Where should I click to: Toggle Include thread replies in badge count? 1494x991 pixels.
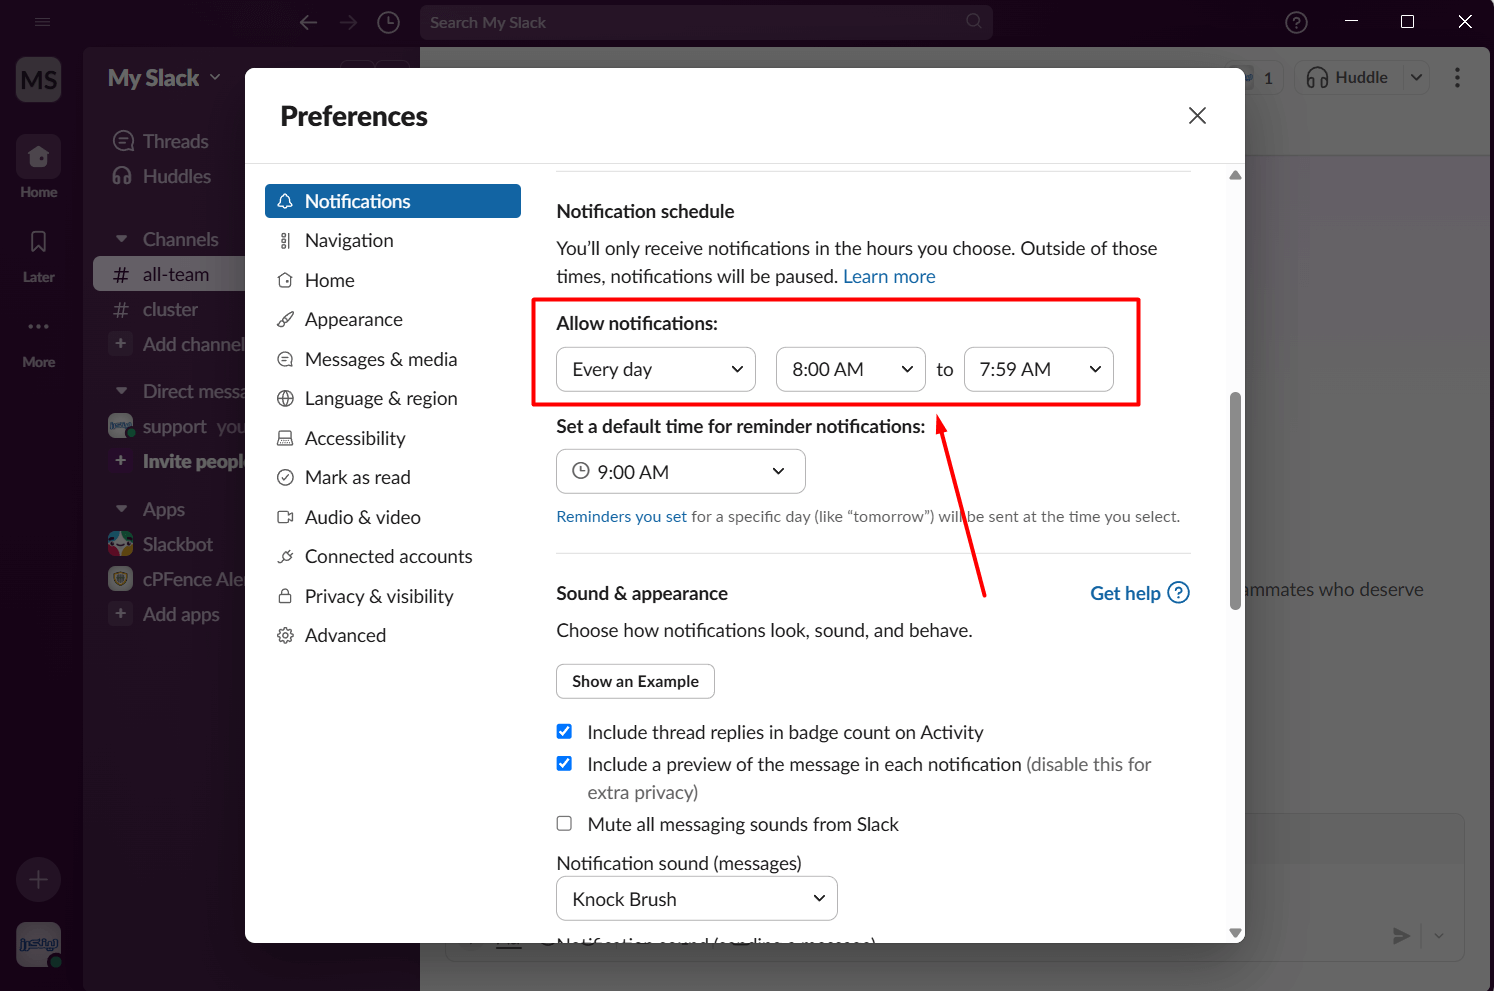pyautogui.click(x=565, y=732)
